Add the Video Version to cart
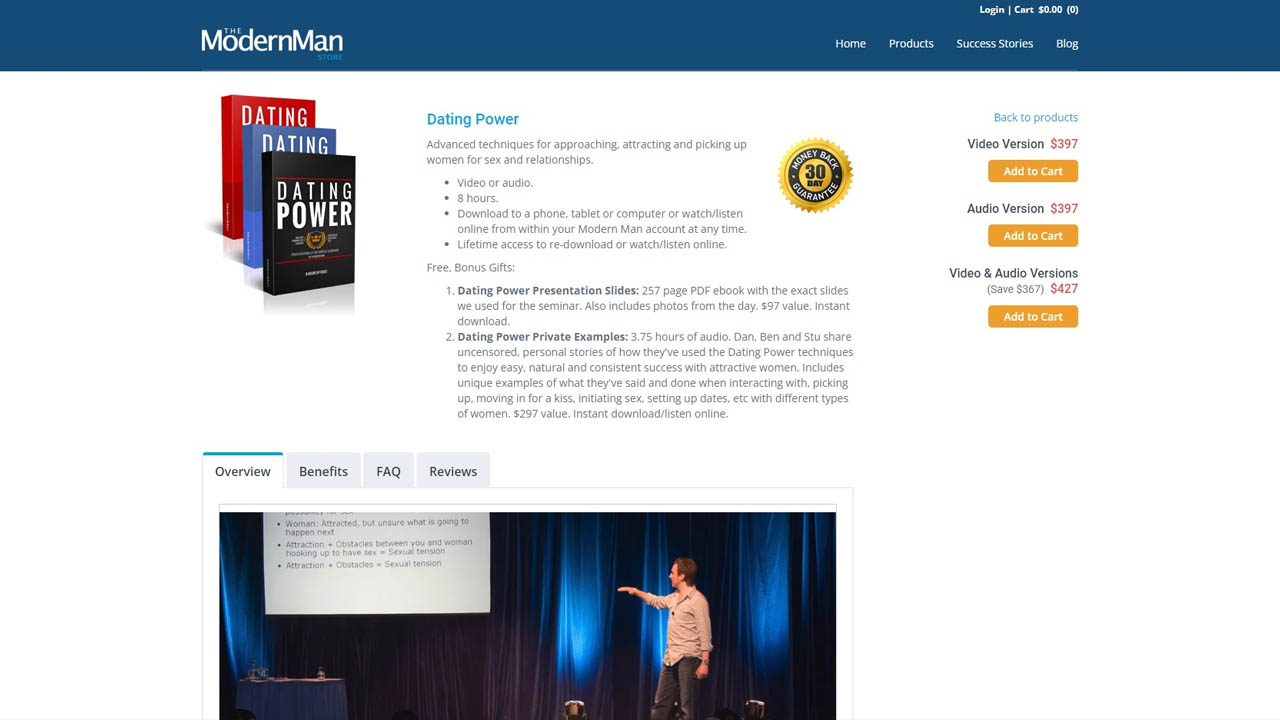This screenshot has height=720, width=1280. (1032, 171)
